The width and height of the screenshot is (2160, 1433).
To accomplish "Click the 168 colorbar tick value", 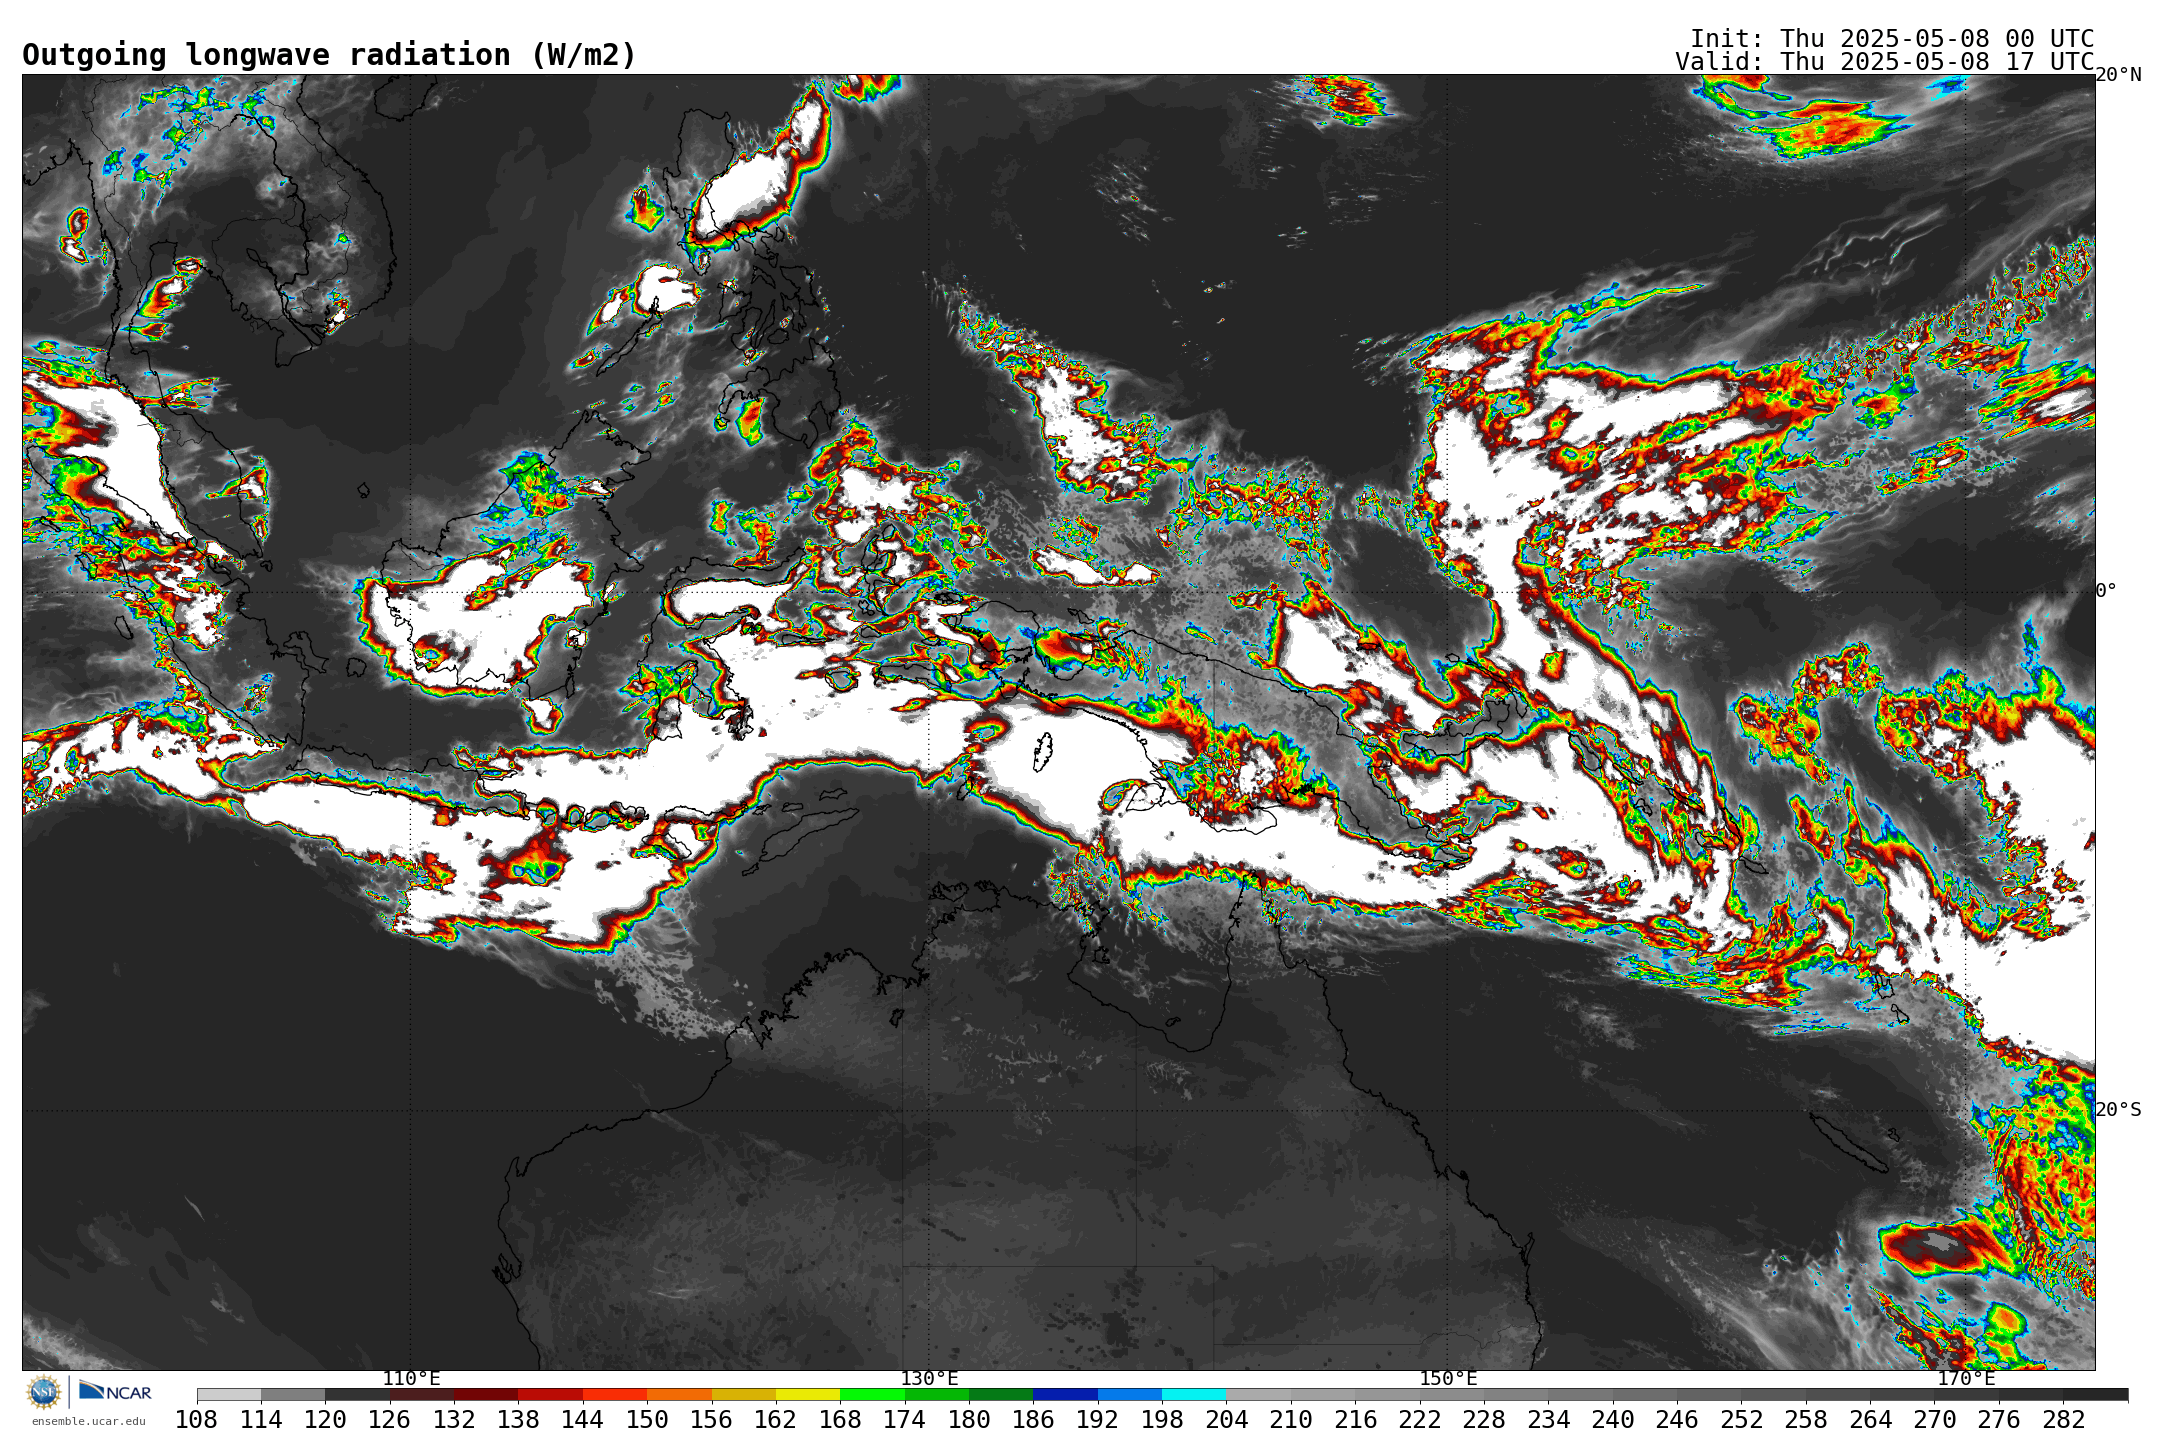I will 840,1420.
